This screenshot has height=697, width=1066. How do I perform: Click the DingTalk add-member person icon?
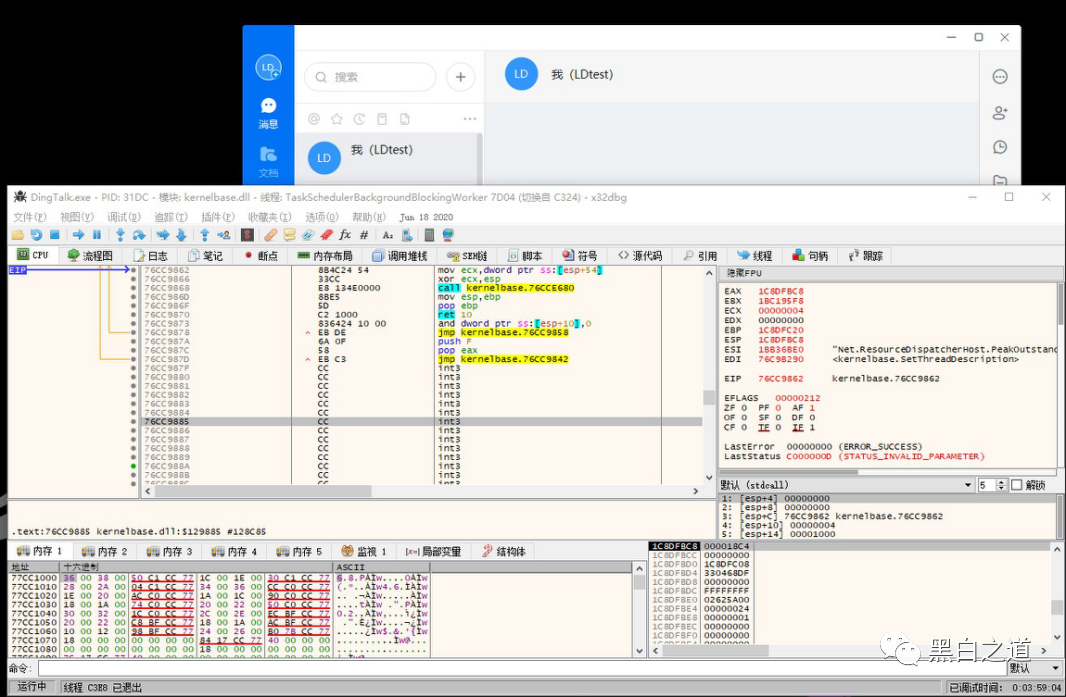pyautogui.click(x=999, y=113)
